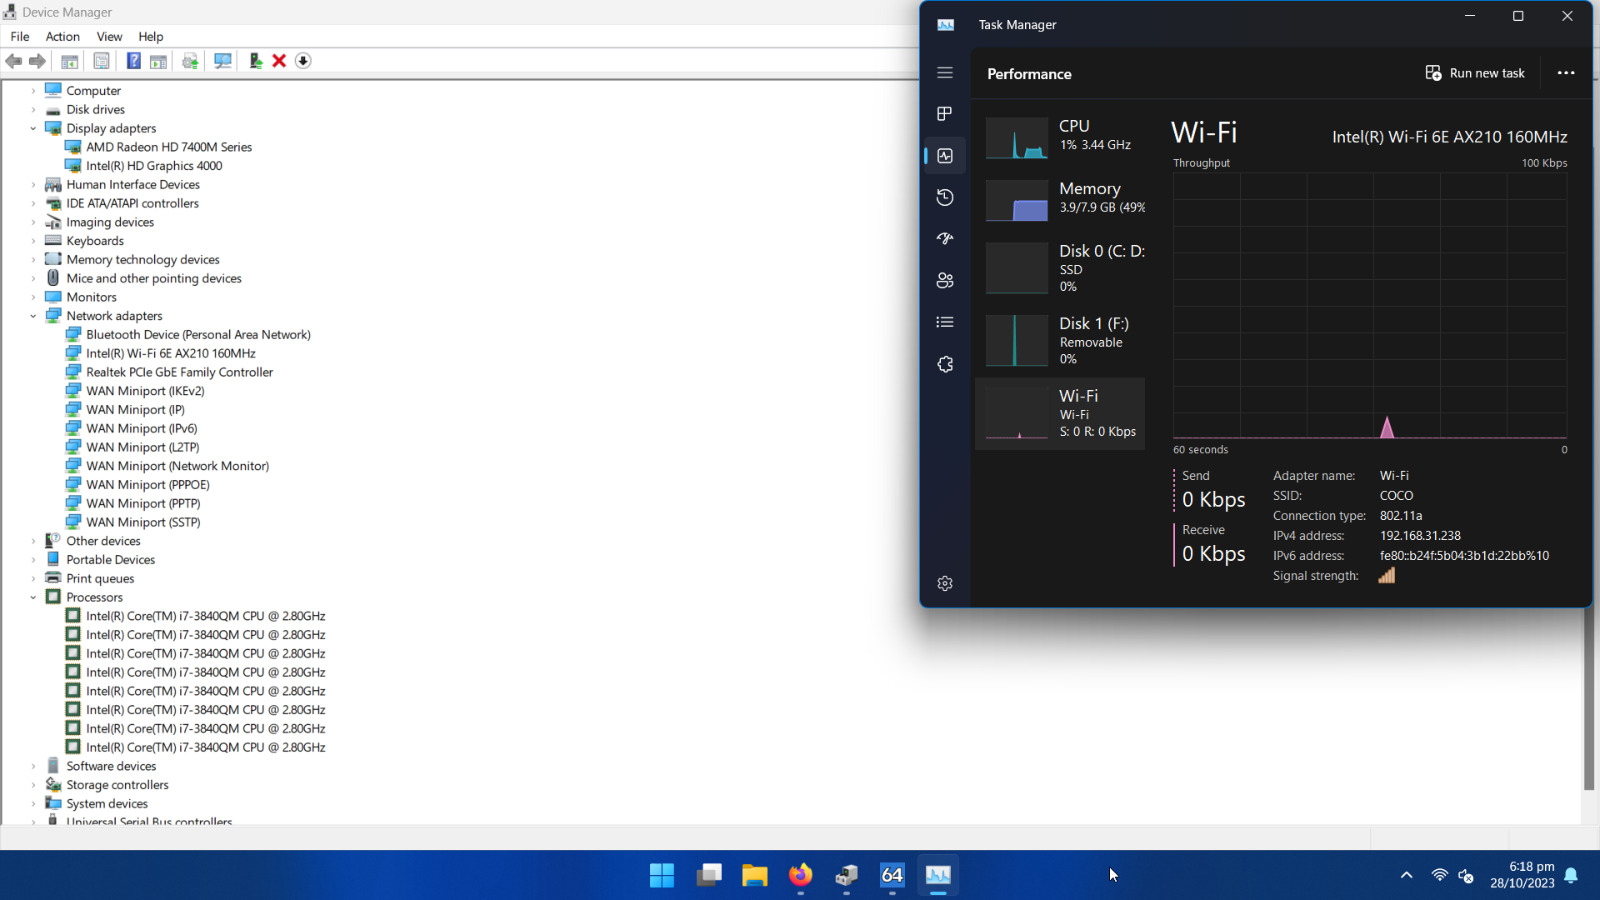Open Firefox from the taskbar
1600x900 pixels.
pos(800,875)
